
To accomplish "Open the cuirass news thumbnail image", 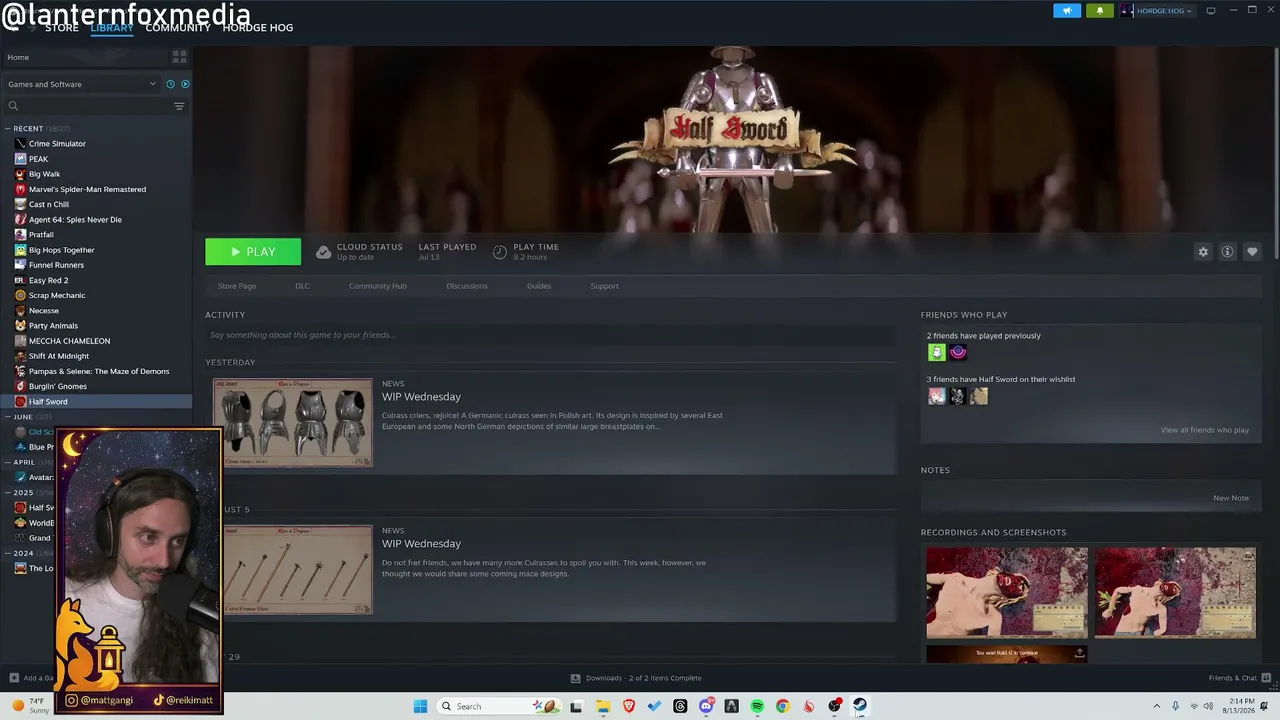I will (x=292, y=422).
